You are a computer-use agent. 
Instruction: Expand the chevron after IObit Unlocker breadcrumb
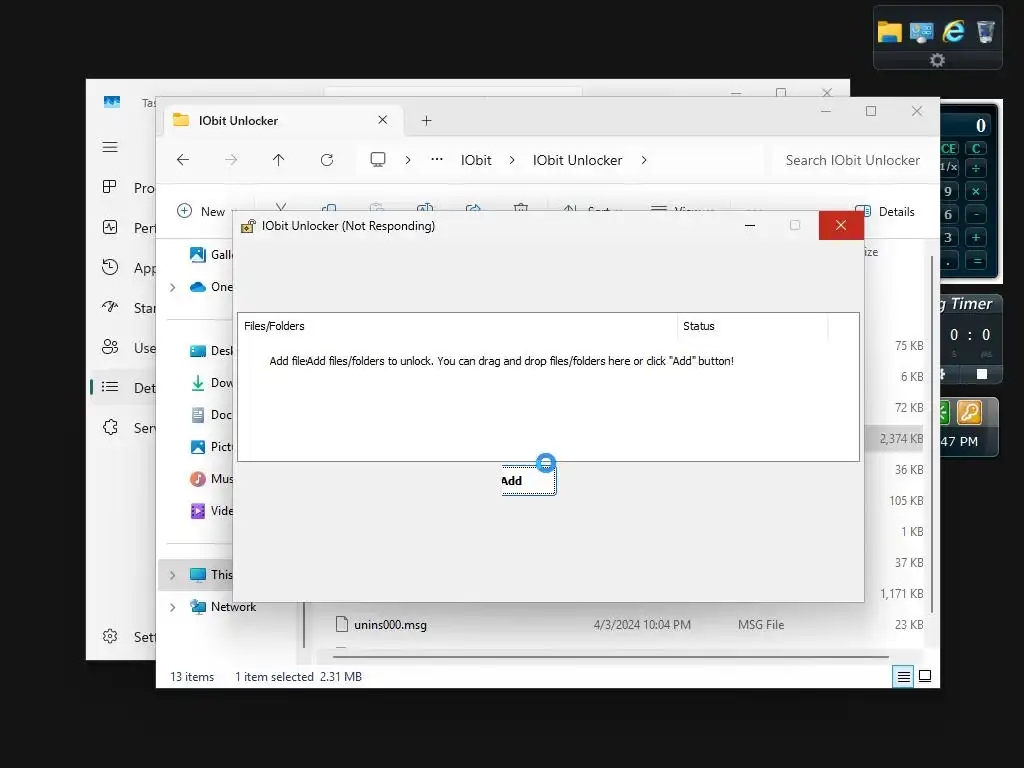[x=644, y=160]
